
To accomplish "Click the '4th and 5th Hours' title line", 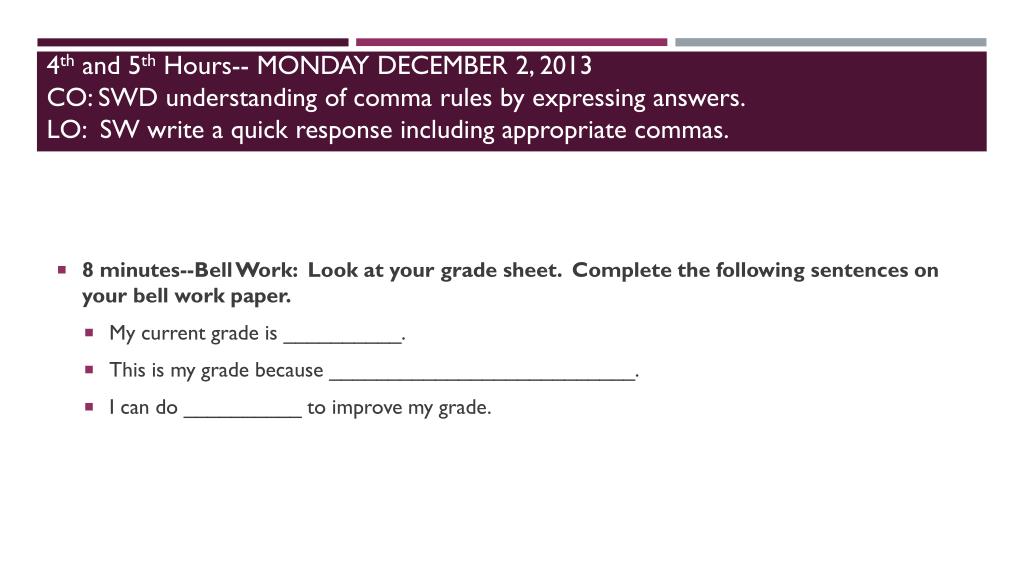I will (319, 66).
